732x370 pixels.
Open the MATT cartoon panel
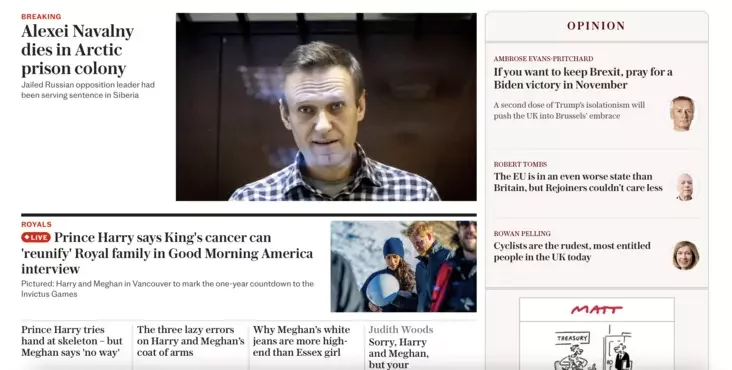[x=597, y=334]
